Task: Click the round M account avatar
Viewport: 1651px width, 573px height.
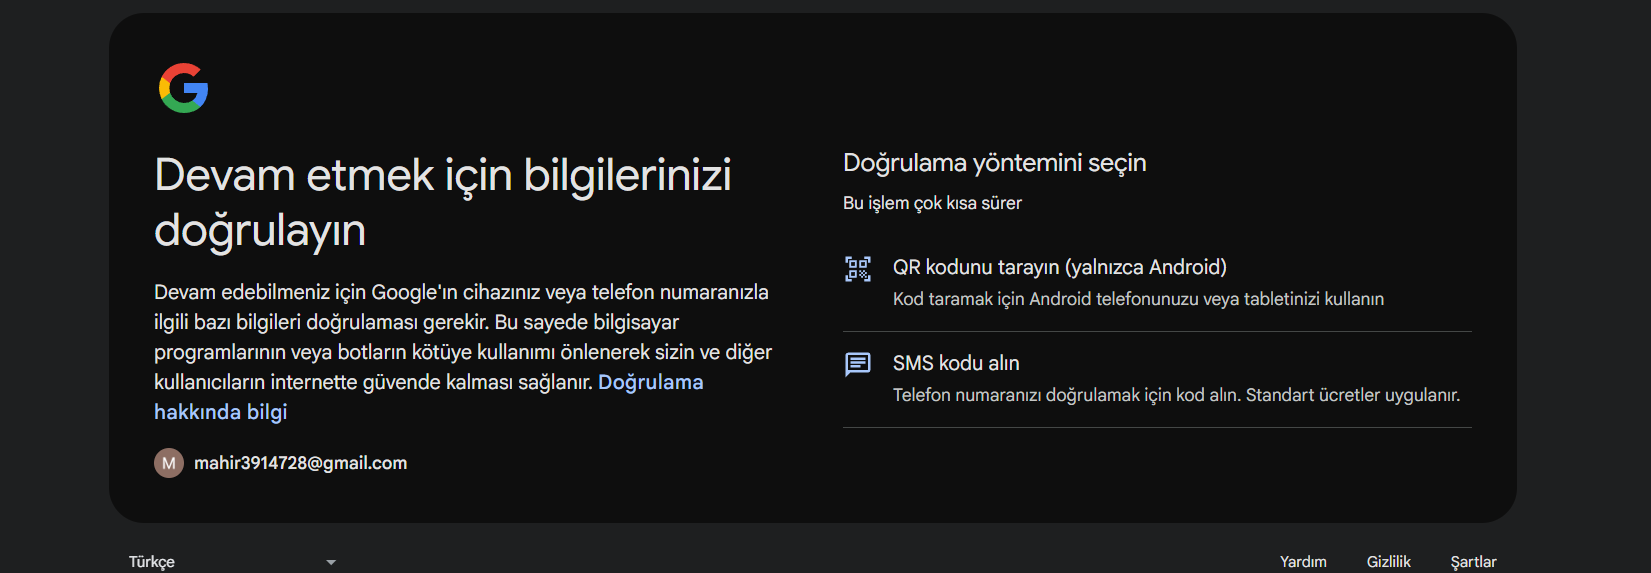Action: pyautogui.click(x=169, y=463)
